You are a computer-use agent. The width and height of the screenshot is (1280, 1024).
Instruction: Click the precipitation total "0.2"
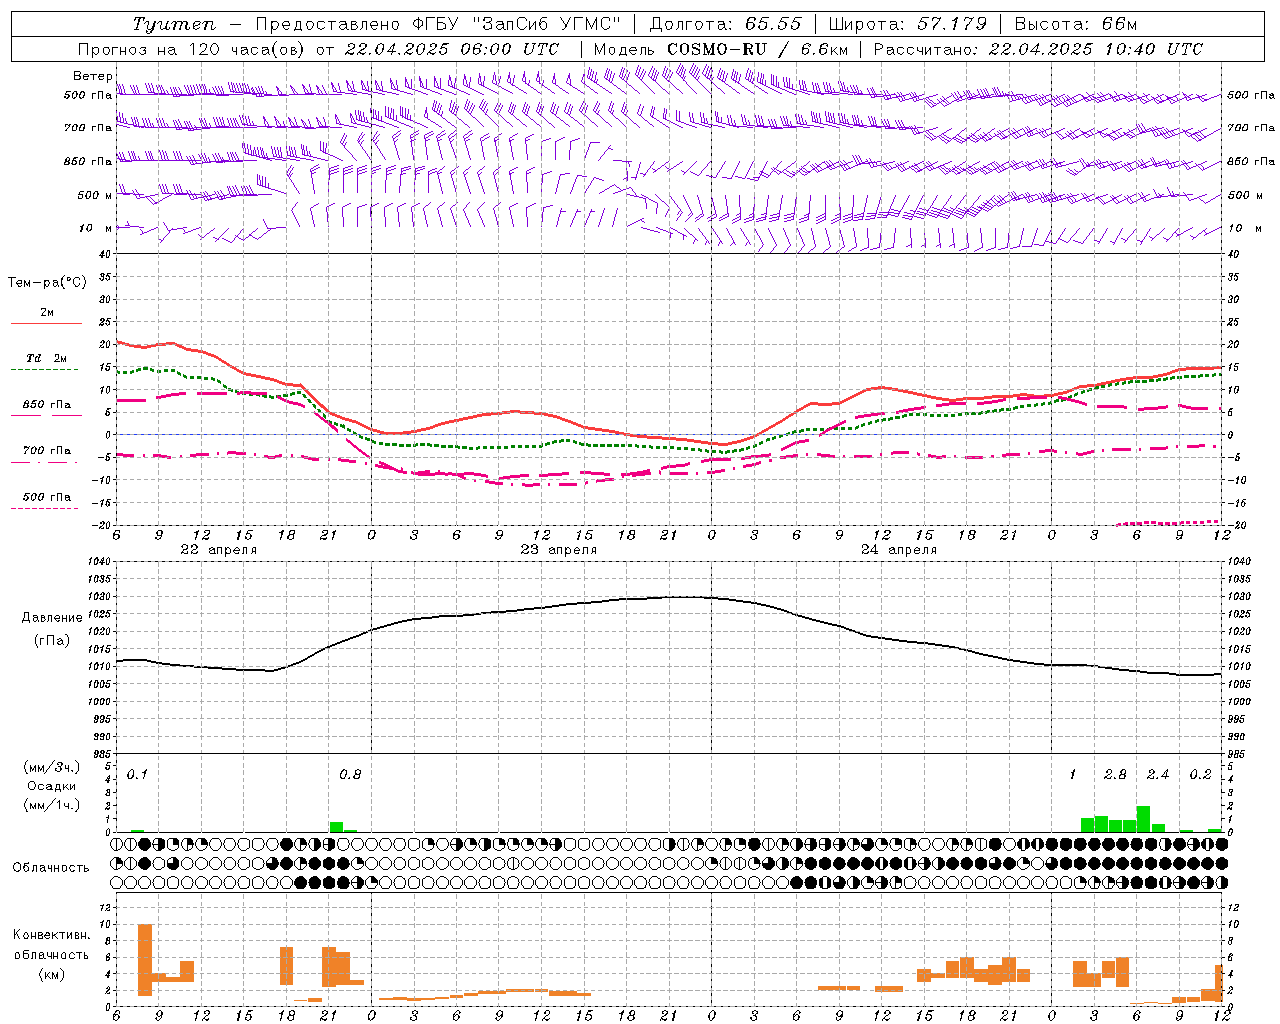coord(1200,775)
